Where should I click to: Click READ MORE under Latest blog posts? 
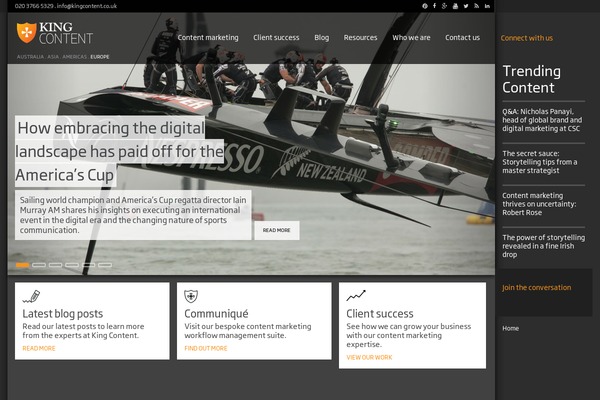(x=39, y=348)
